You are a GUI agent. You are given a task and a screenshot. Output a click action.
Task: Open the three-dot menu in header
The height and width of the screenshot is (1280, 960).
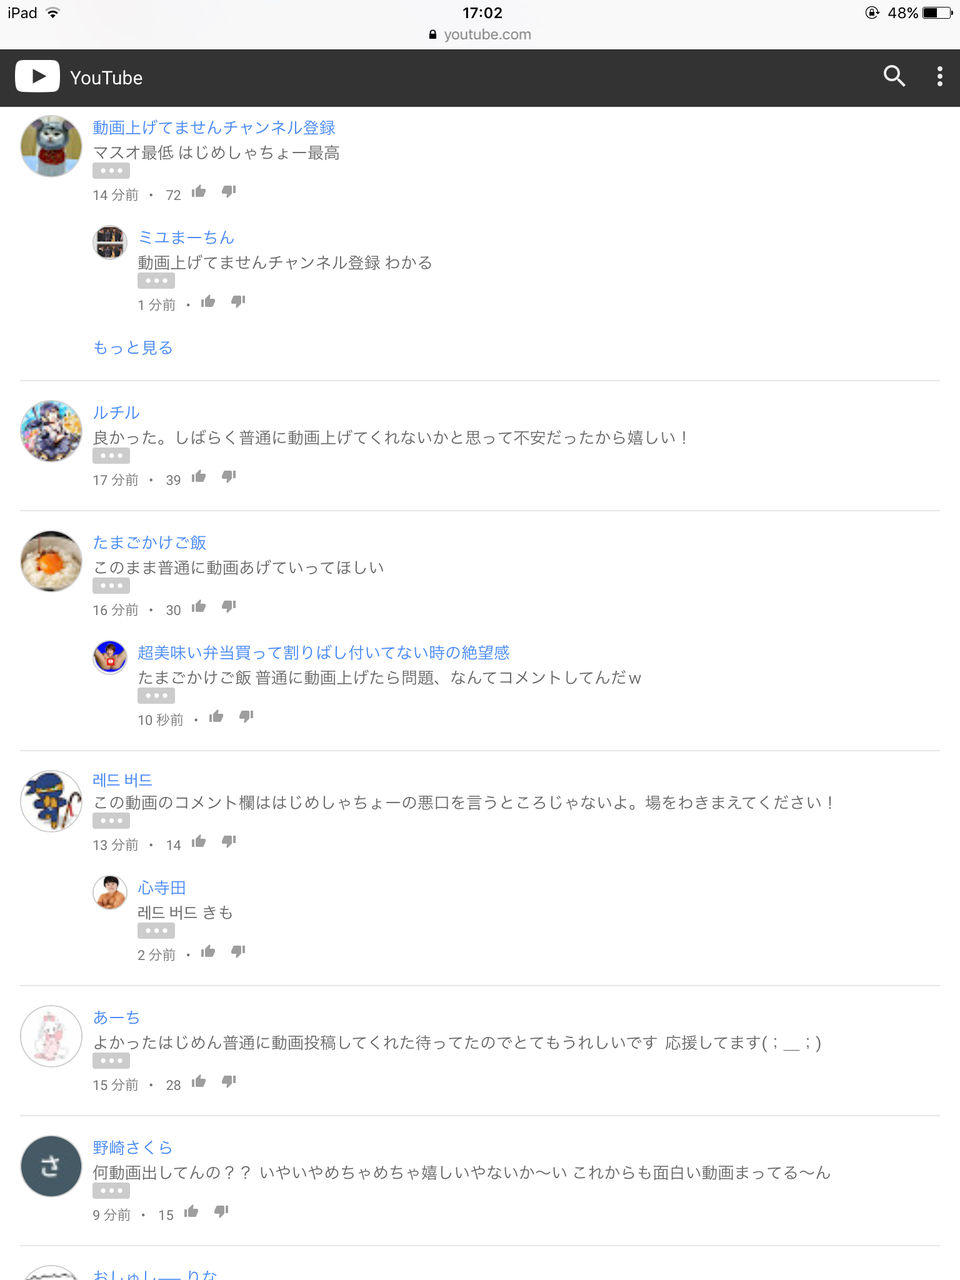click(939, 77)
